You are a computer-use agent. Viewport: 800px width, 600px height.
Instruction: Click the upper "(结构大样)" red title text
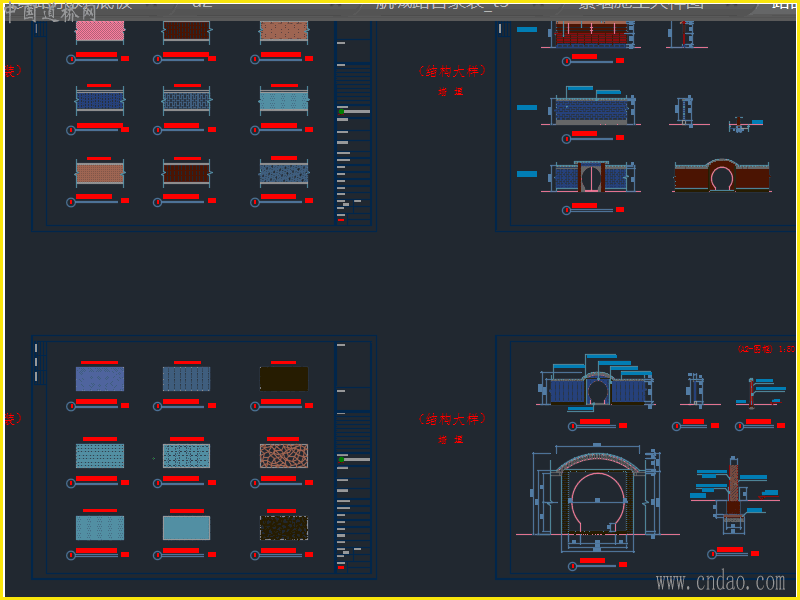pos(451,71)
